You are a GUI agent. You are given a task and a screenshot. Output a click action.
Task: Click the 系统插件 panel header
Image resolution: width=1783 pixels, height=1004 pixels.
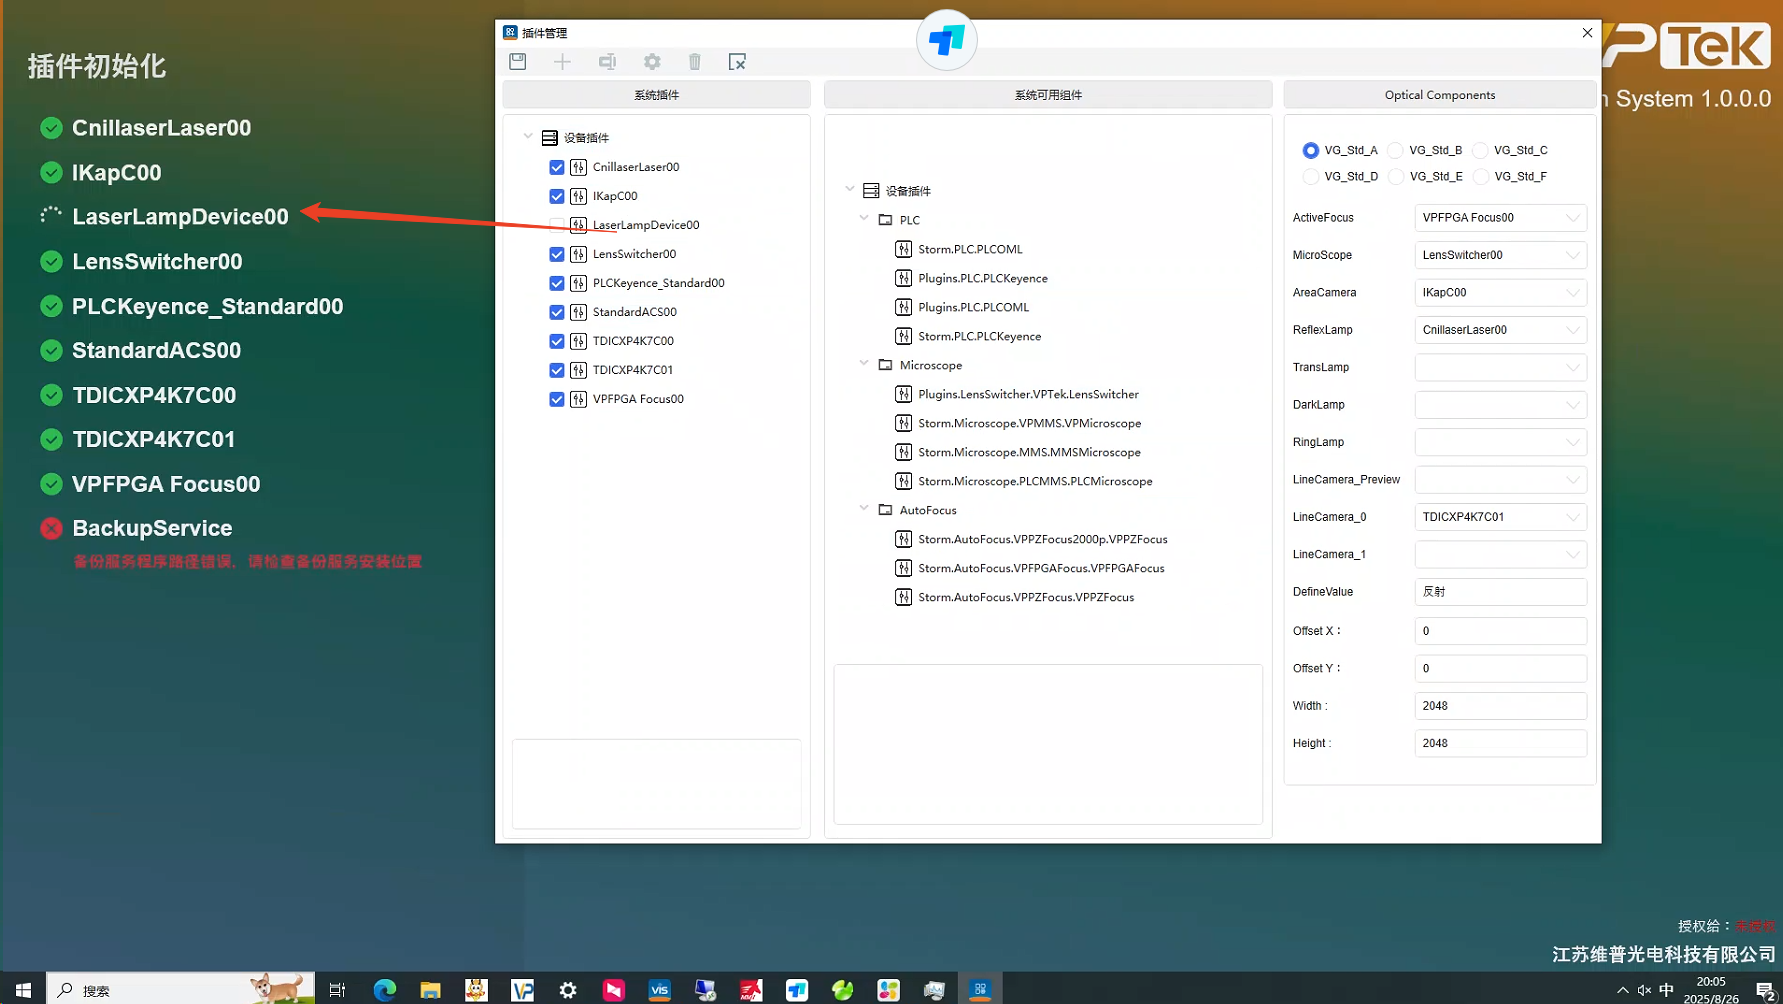(656, 95)
